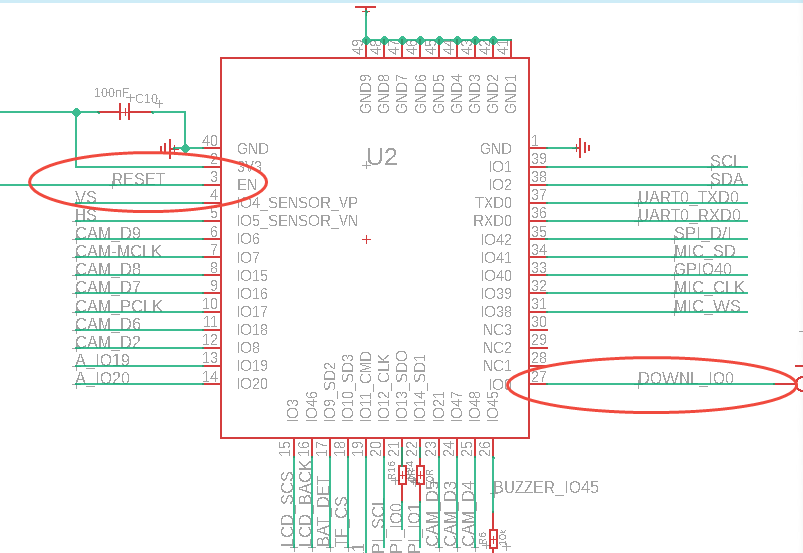Image resolution: width=803 pixels, height=553 pixels.
Task: Select the SCL net label
Action: point(724,161)
